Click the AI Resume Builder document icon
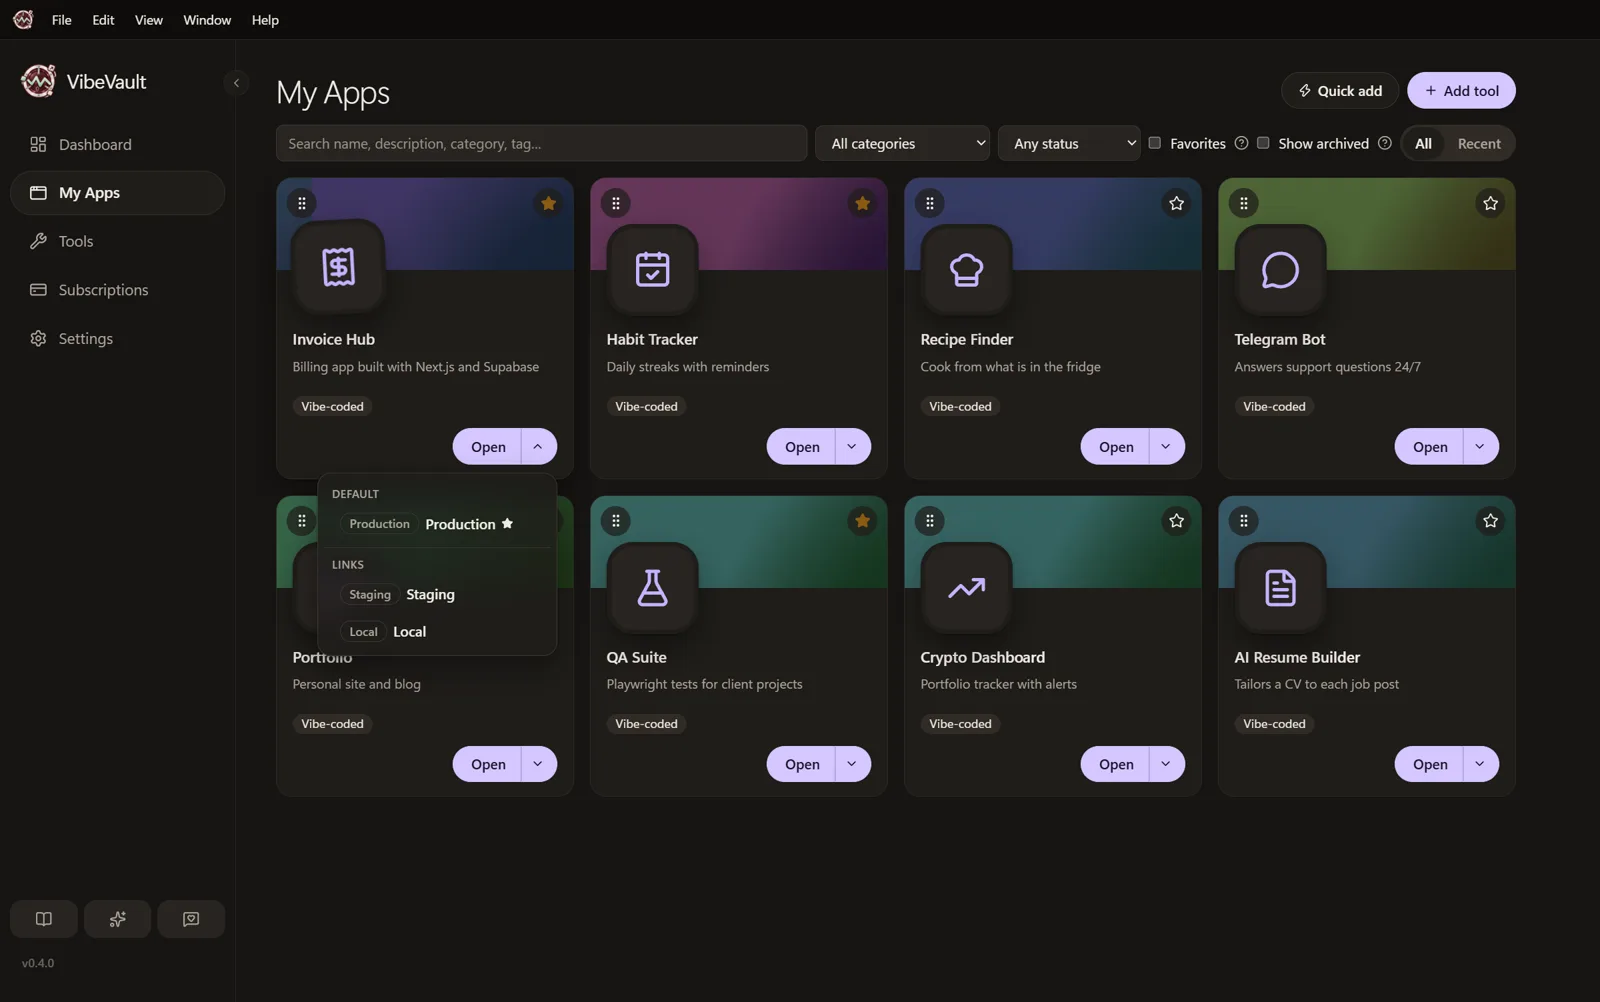The height and width of the screenshot is (1002, 1600). point(1280,587)
